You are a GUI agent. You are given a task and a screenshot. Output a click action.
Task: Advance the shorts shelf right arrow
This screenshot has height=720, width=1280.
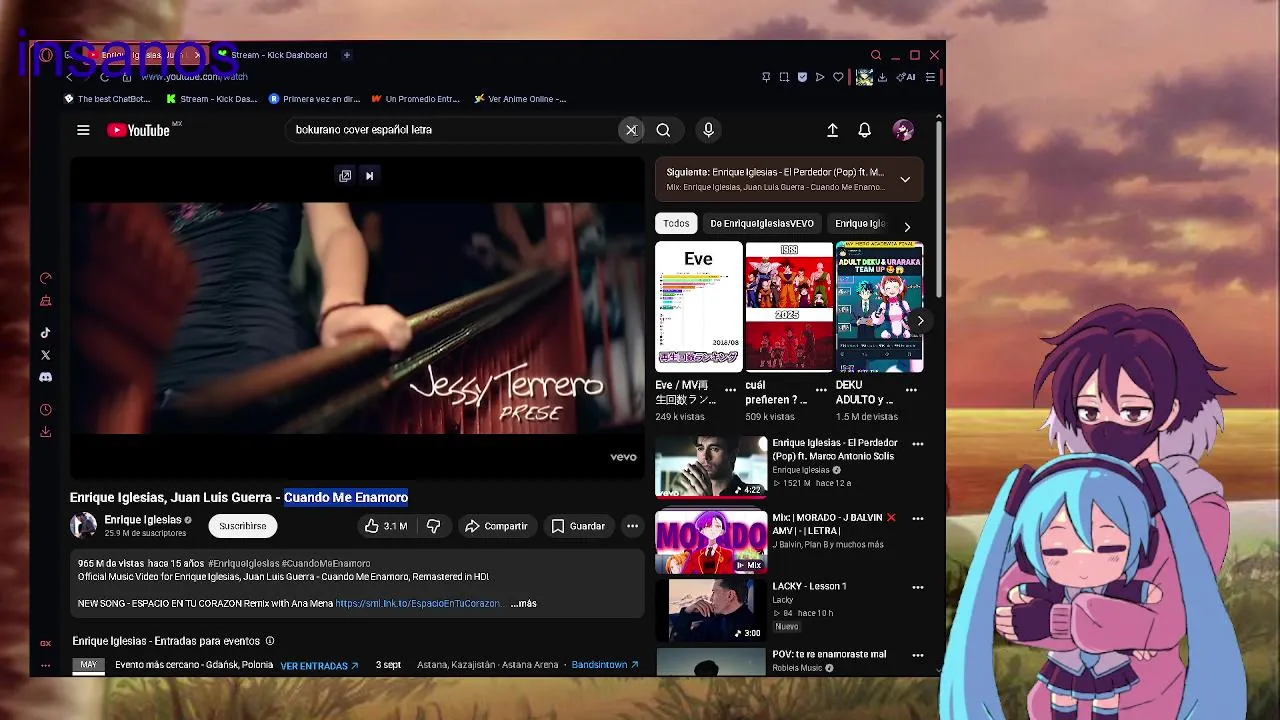pyautogui.click(x=920, y=321)
